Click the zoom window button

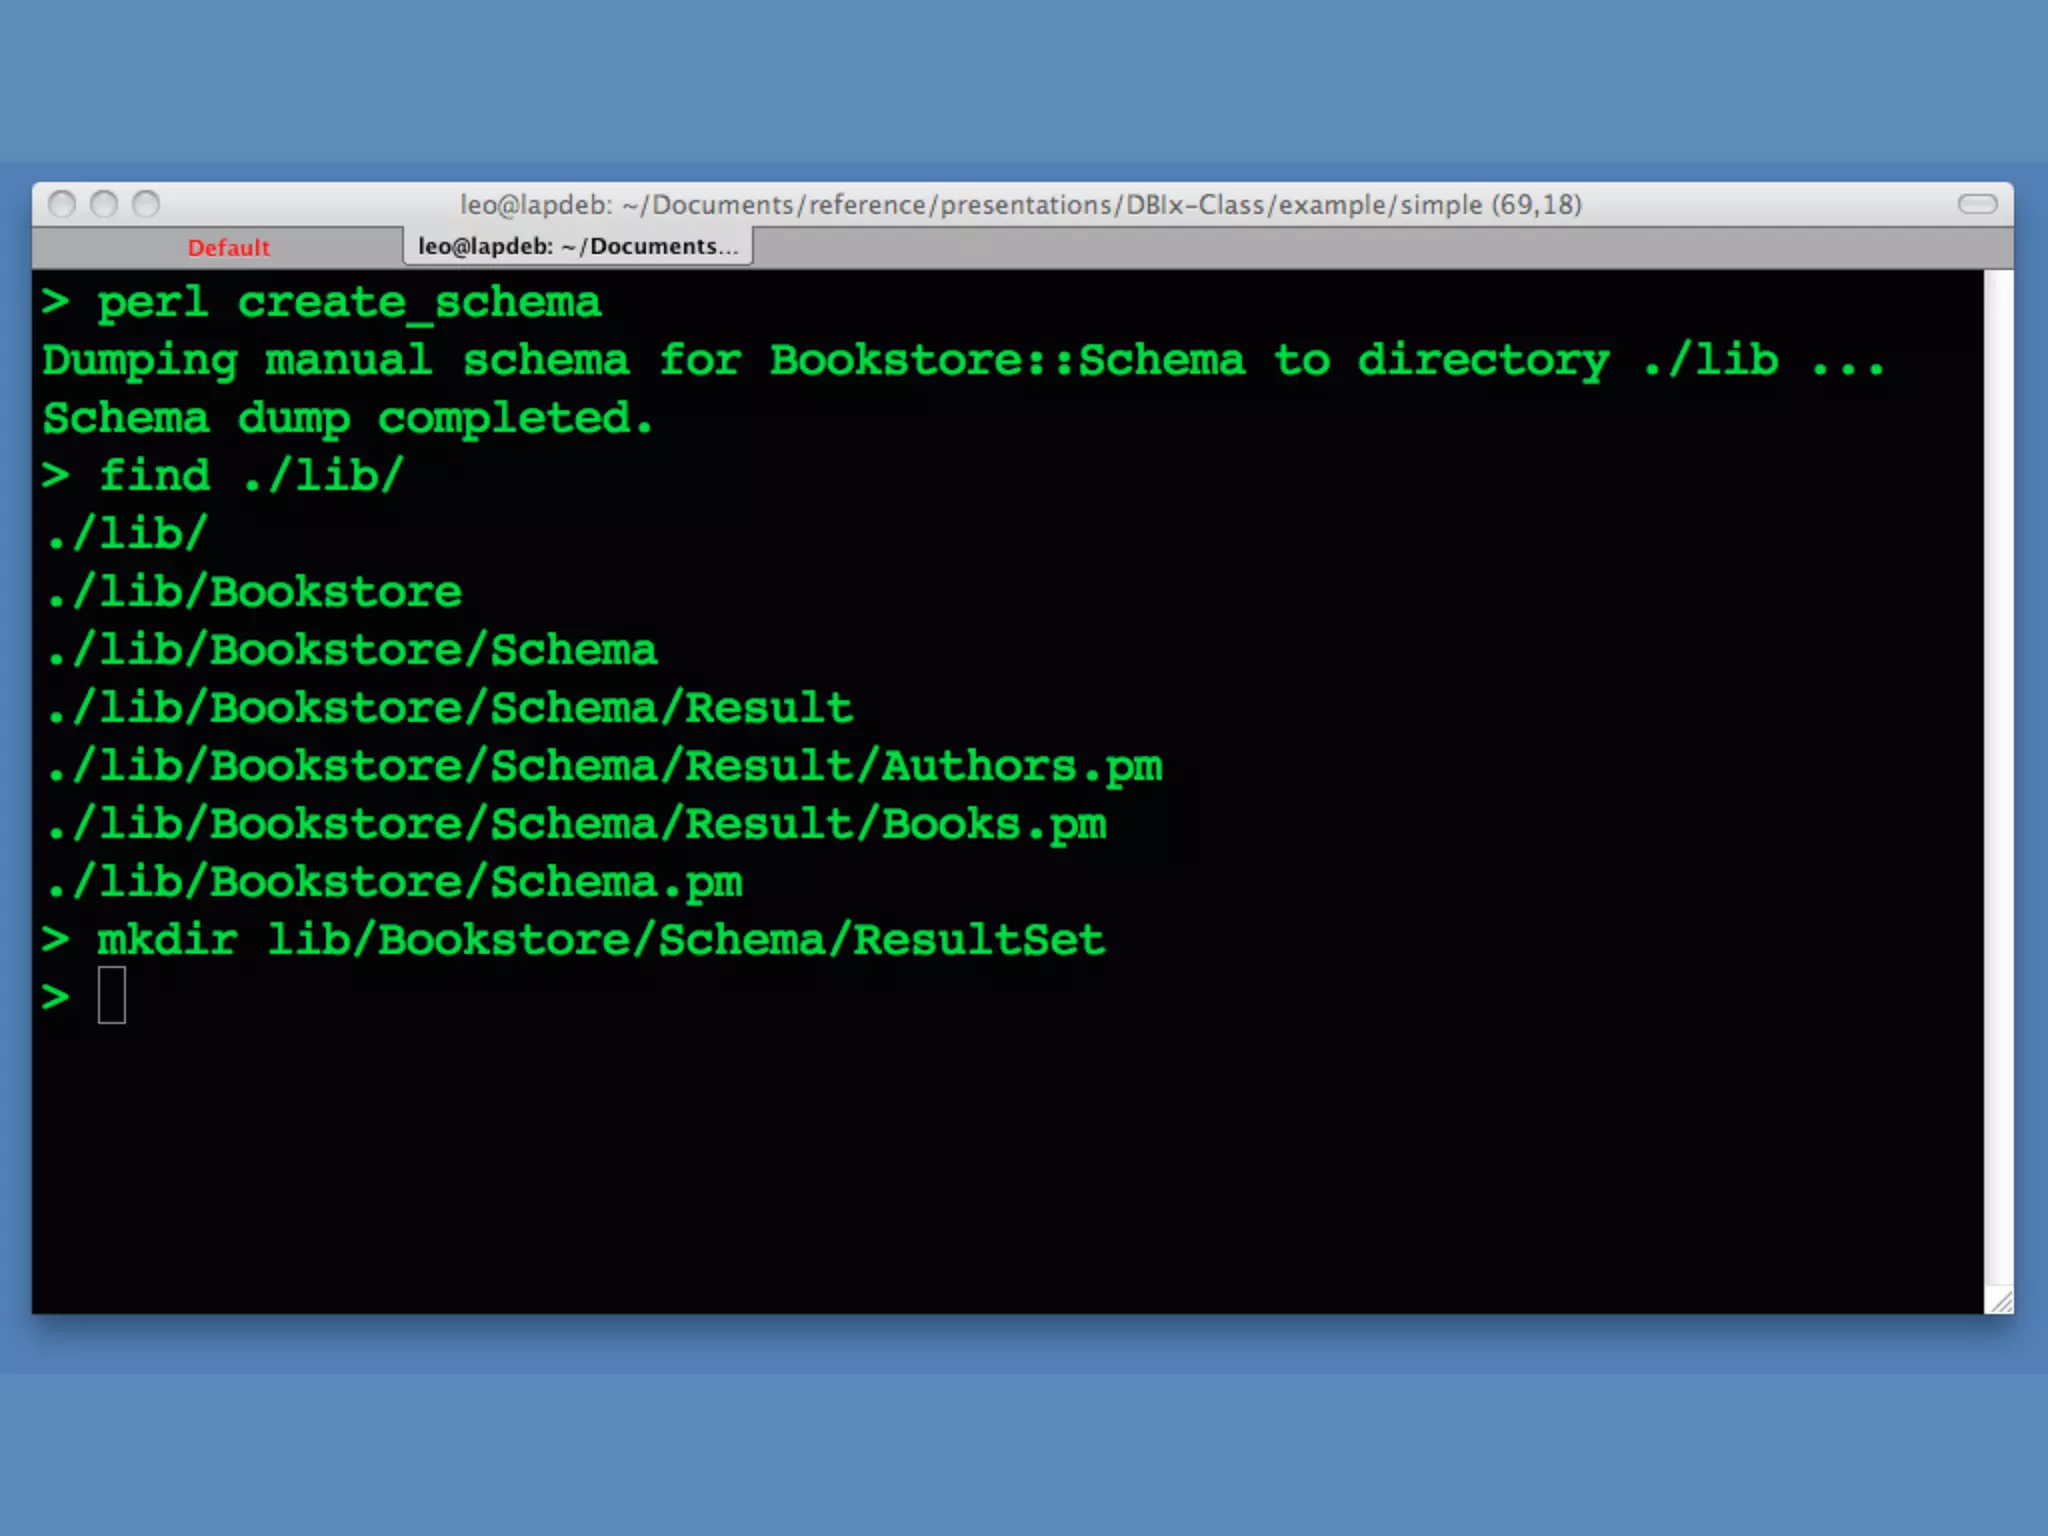pos(146,204)
